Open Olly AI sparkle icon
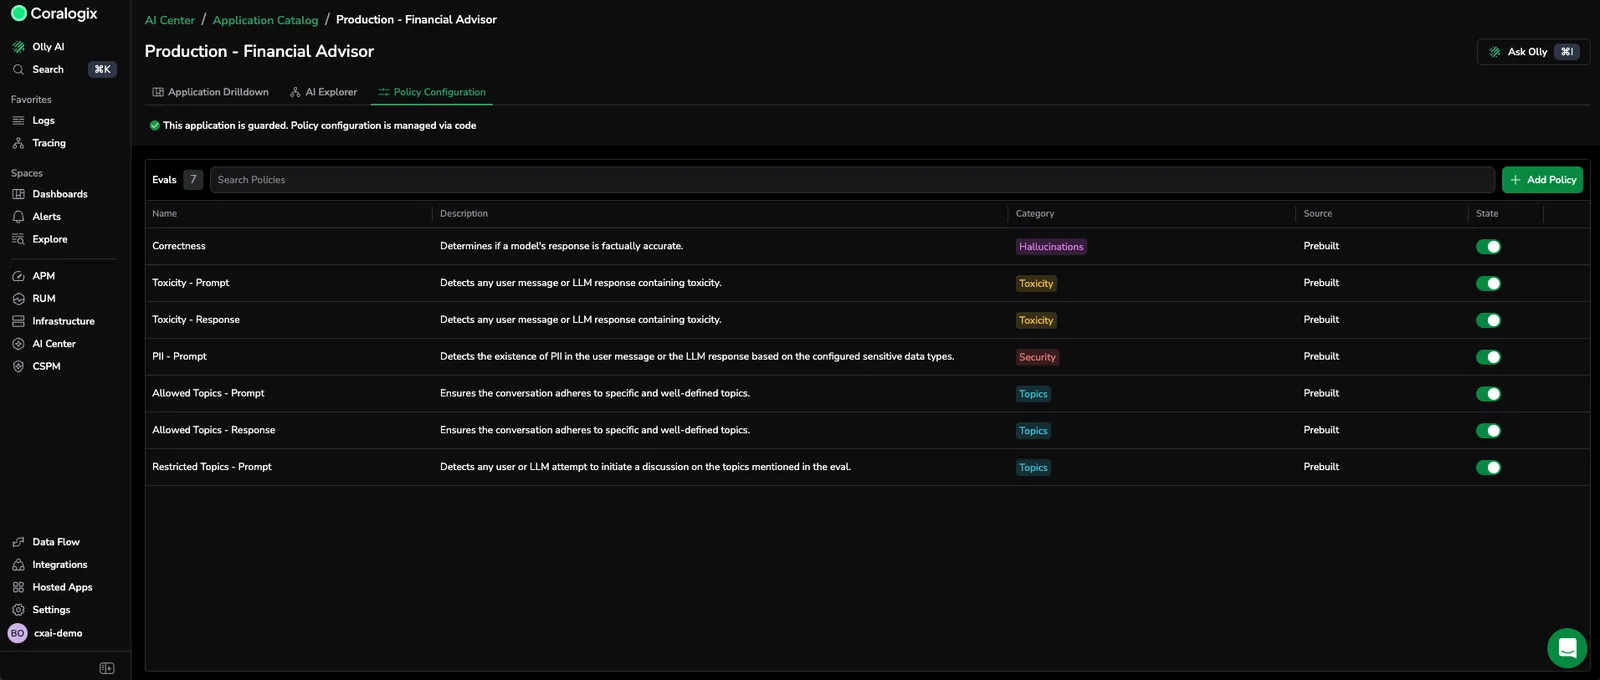 18,47
